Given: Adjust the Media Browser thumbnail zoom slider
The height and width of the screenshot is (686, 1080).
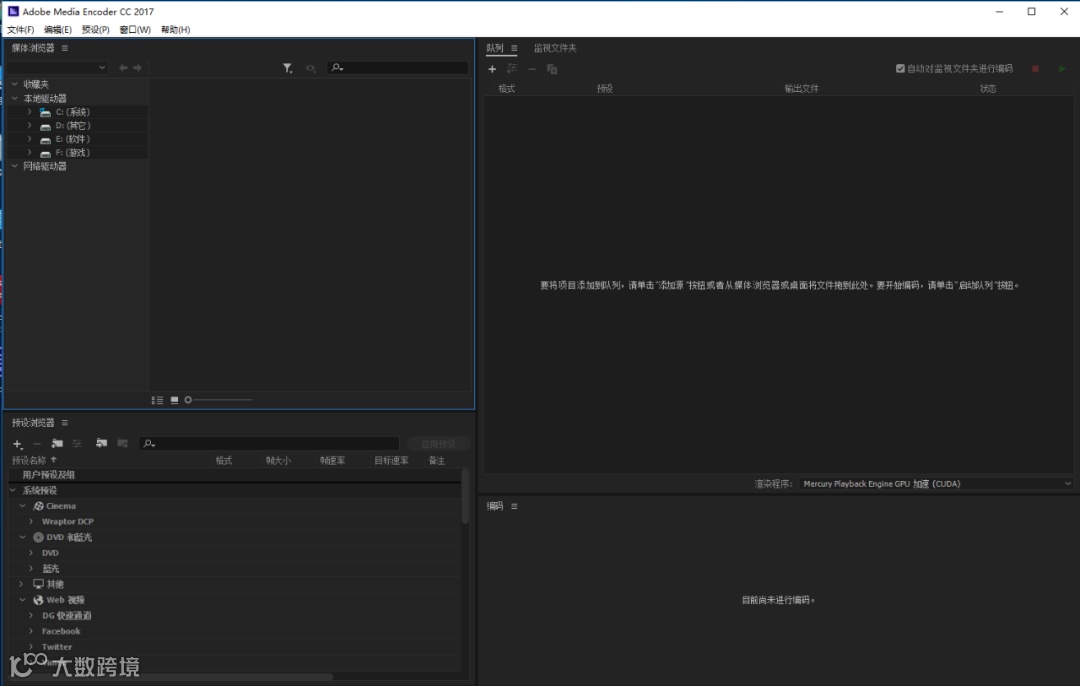Looking at the screenshot, I should (x=218, y=400).
